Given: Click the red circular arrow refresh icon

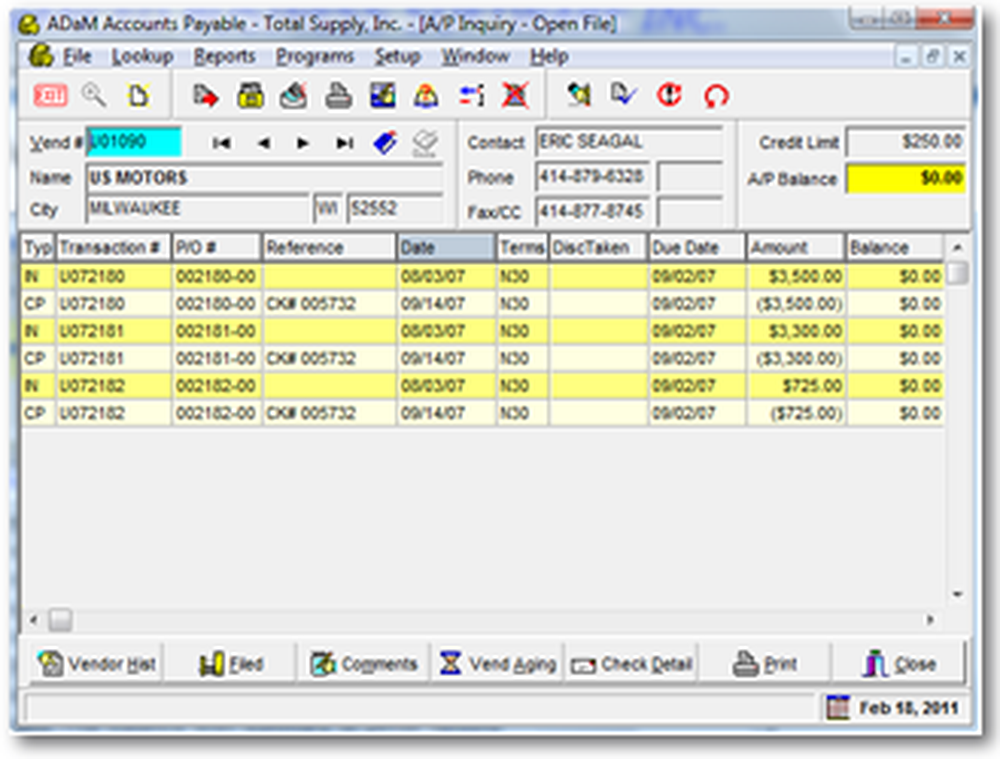Looking at the screenshot, I should coord(716,96).
